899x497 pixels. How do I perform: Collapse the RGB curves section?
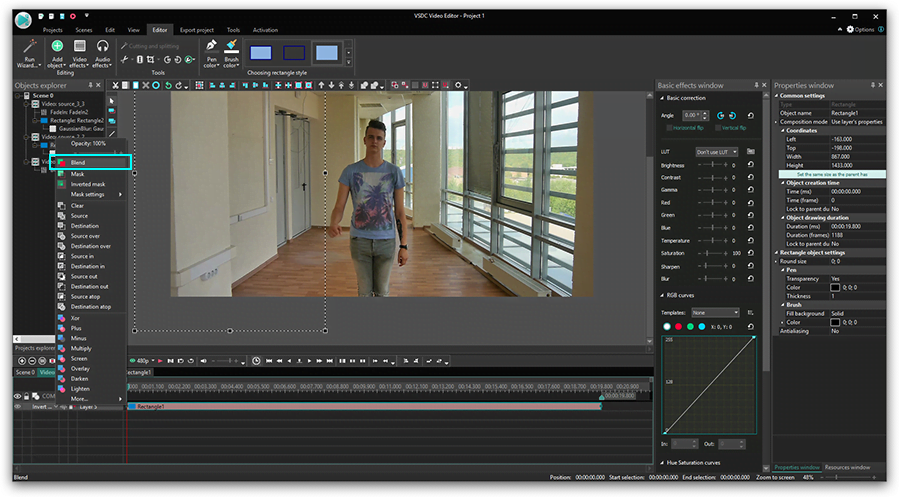pyautogui.click(x=662, y=295)
